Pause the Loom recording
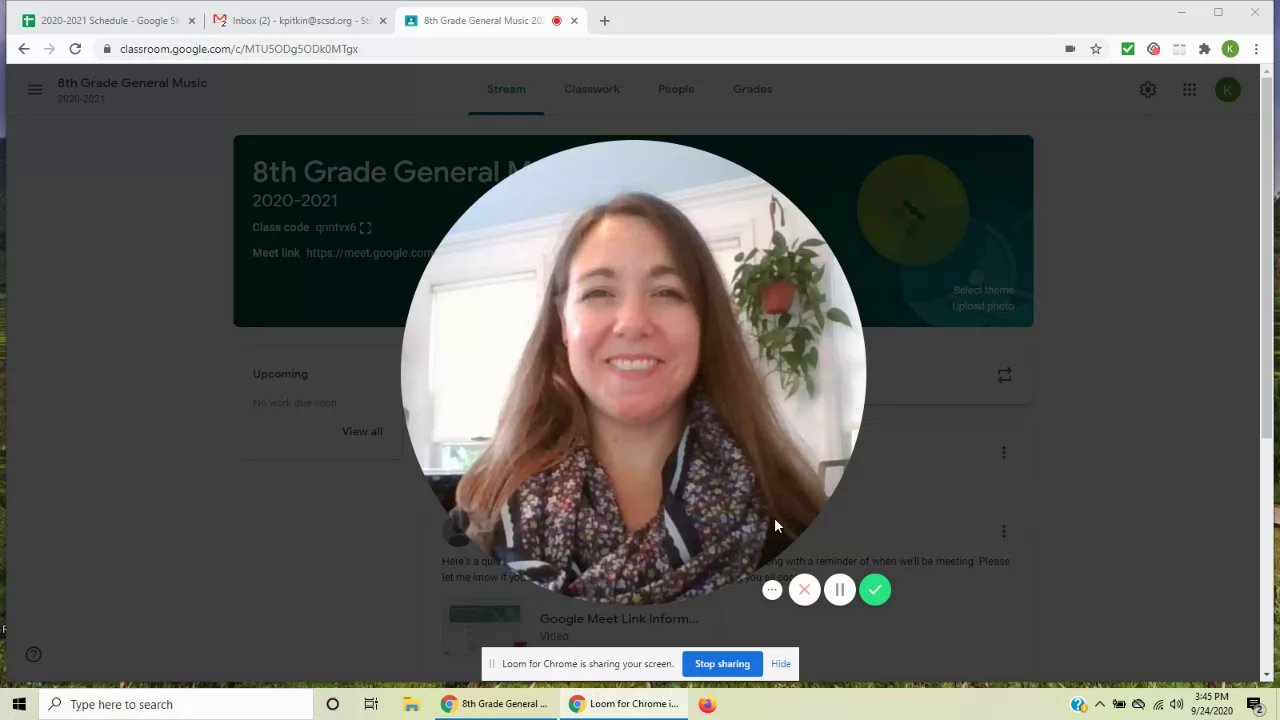 (840, 590)
